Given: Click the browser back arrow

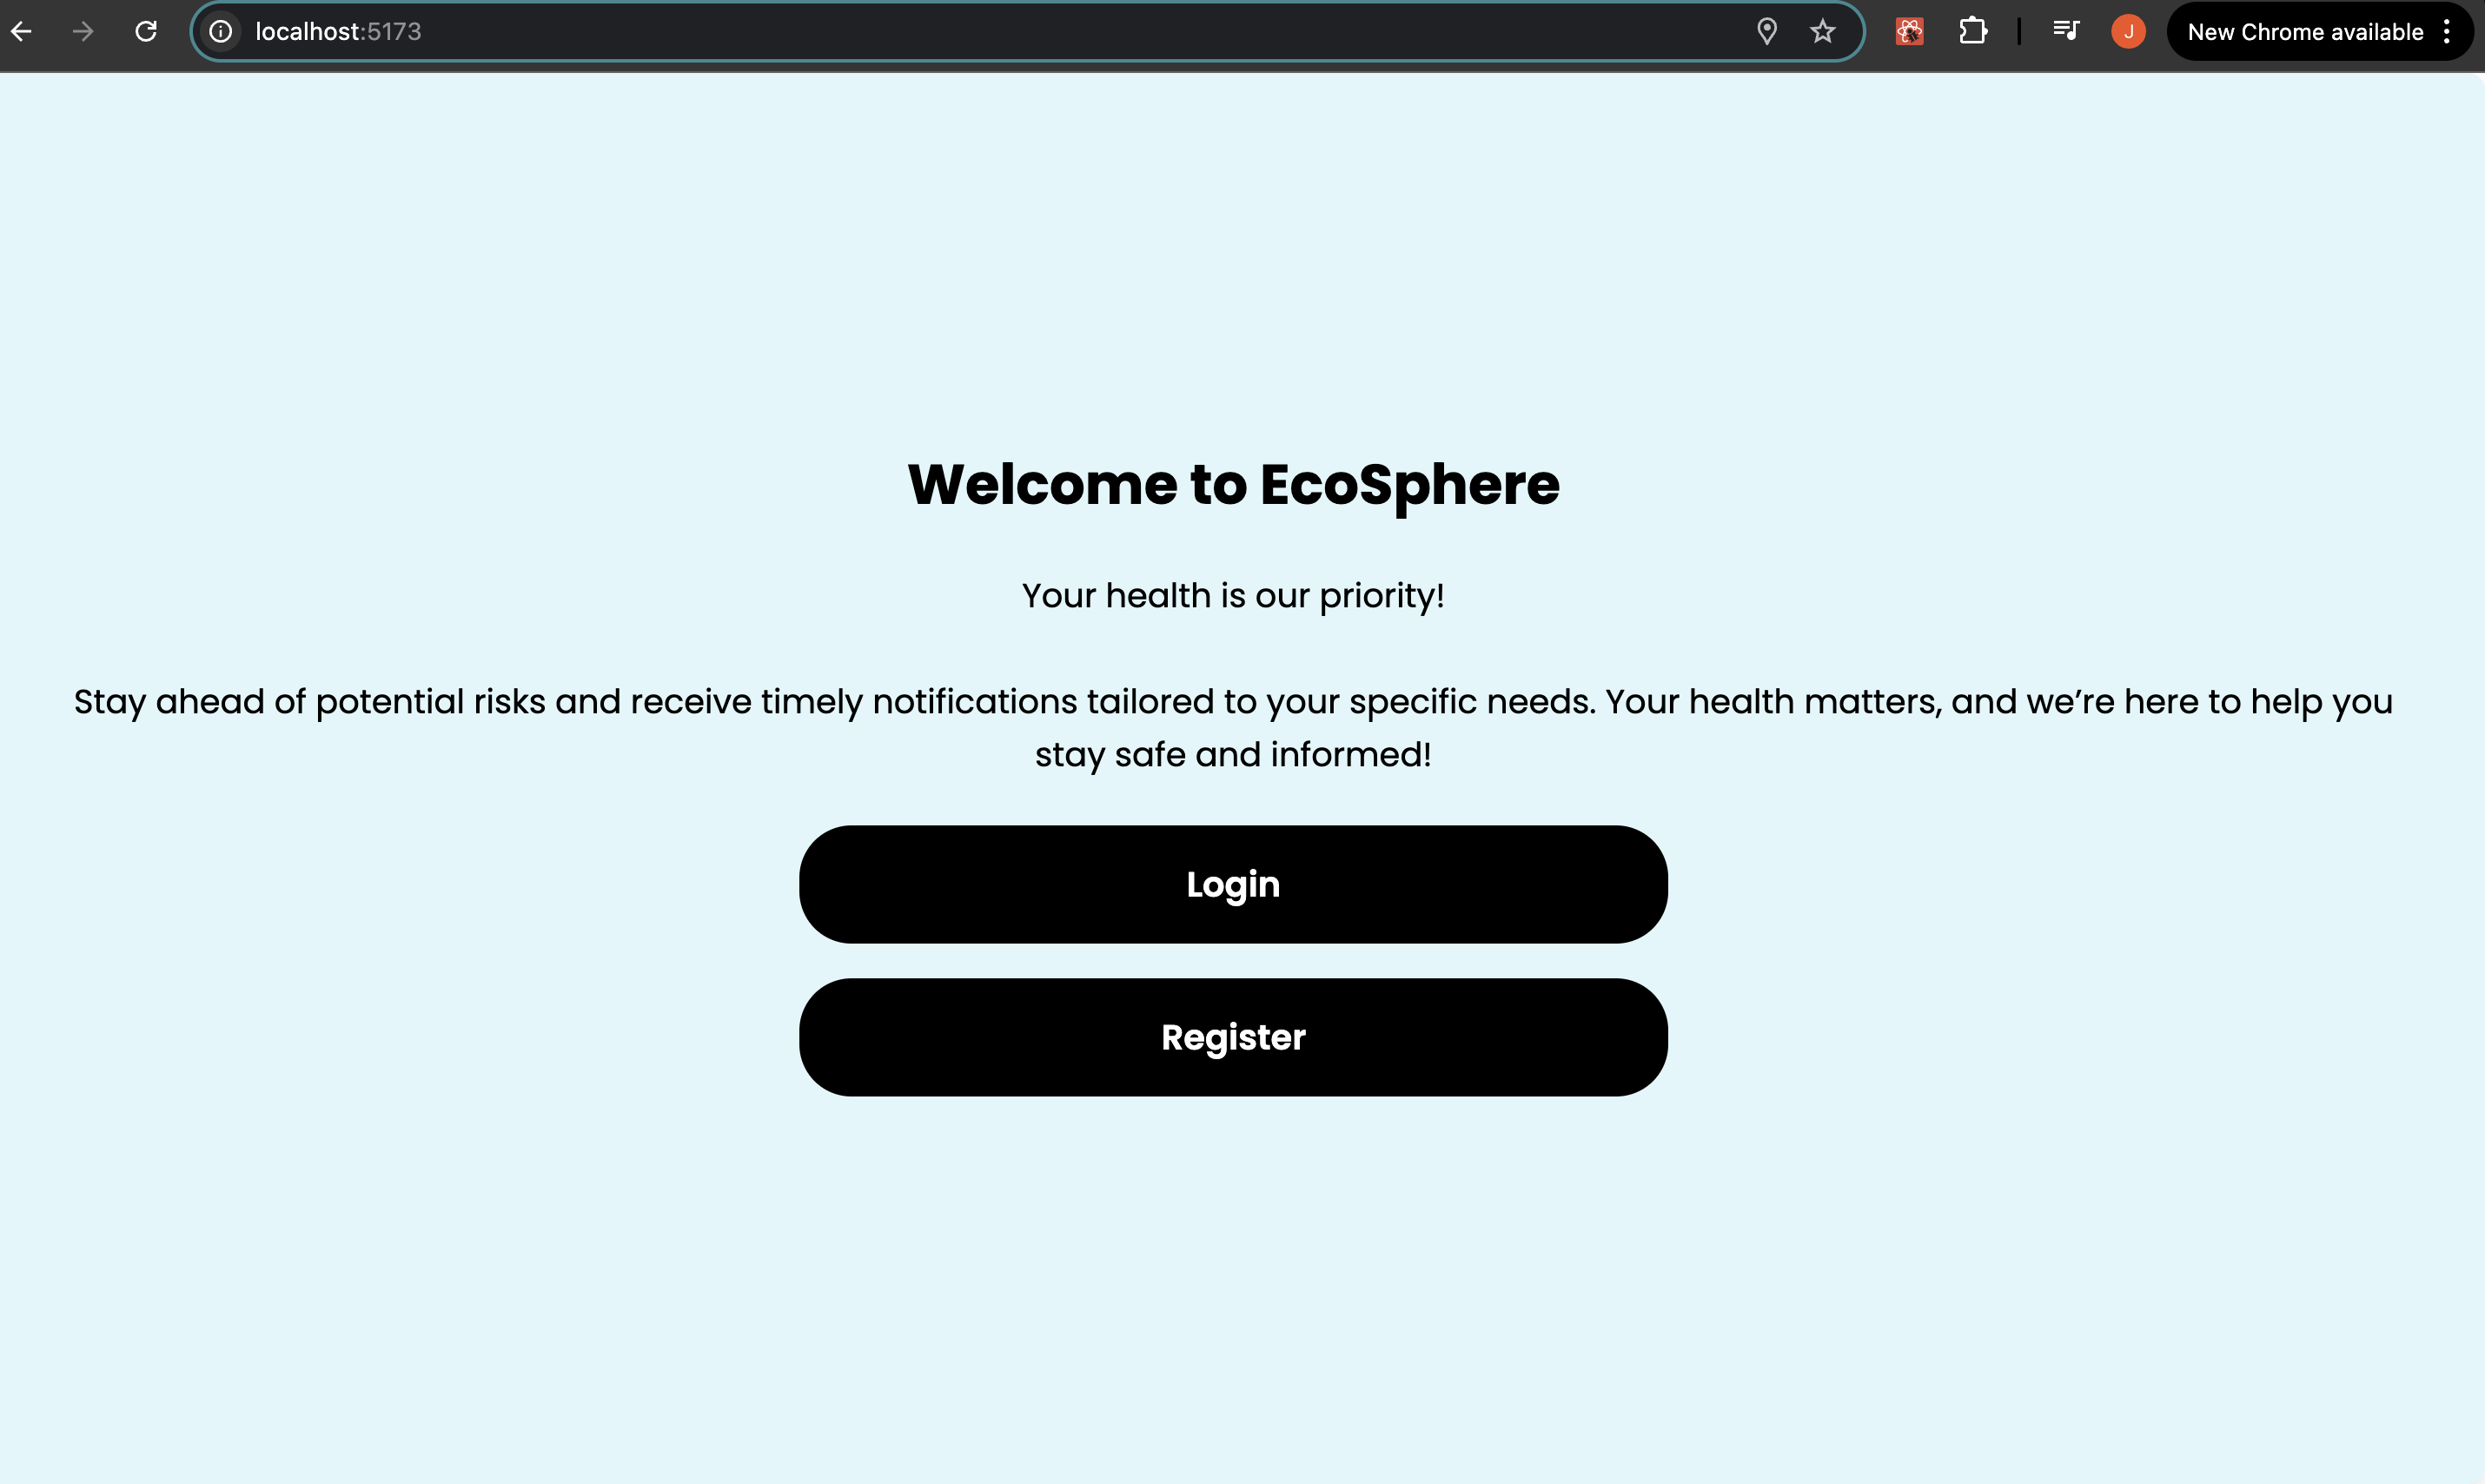Looking at the screenshot, I should tap(21, 32).
